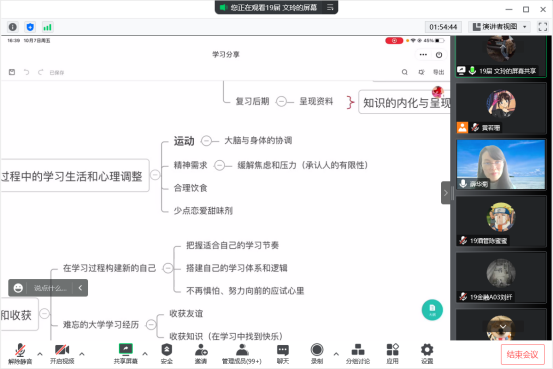
Task: Open the settings gear in the toolbar
Action: [x=427, y=353]
